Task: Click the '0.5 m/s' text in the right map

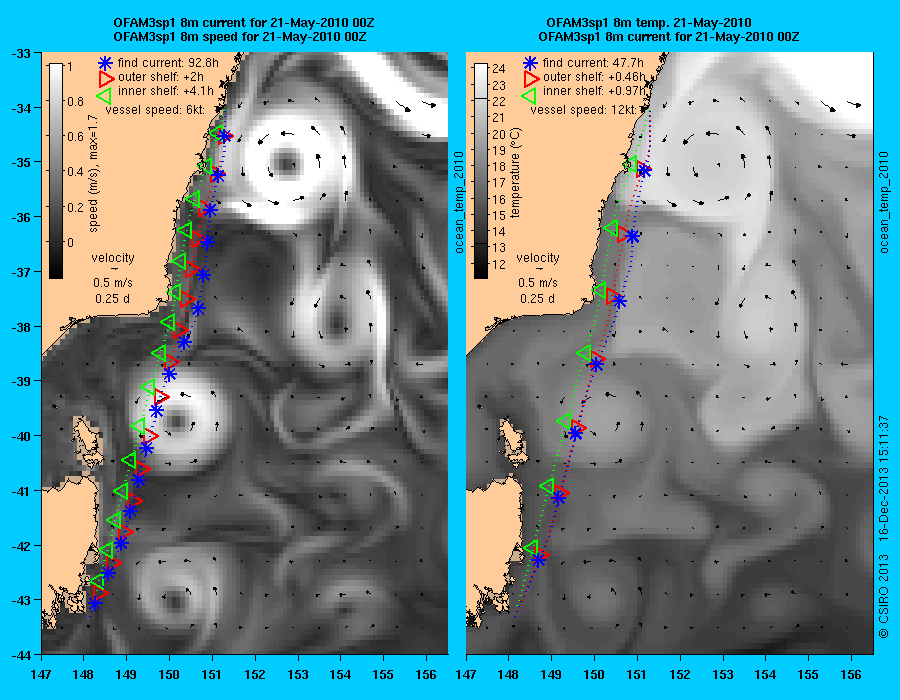Action: (538, 283)
